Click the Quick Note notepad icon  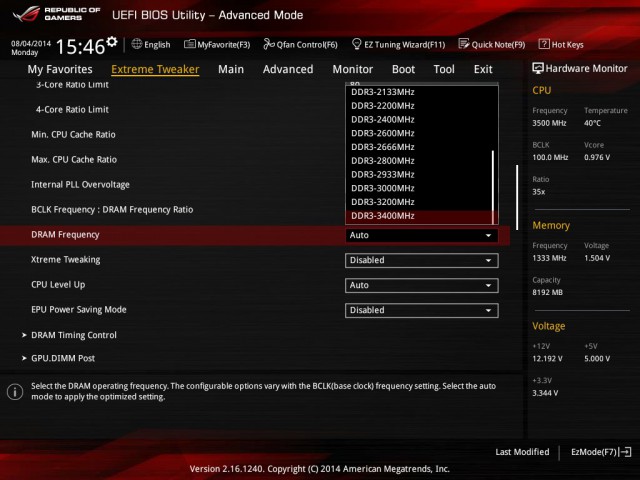pos(464,44)
